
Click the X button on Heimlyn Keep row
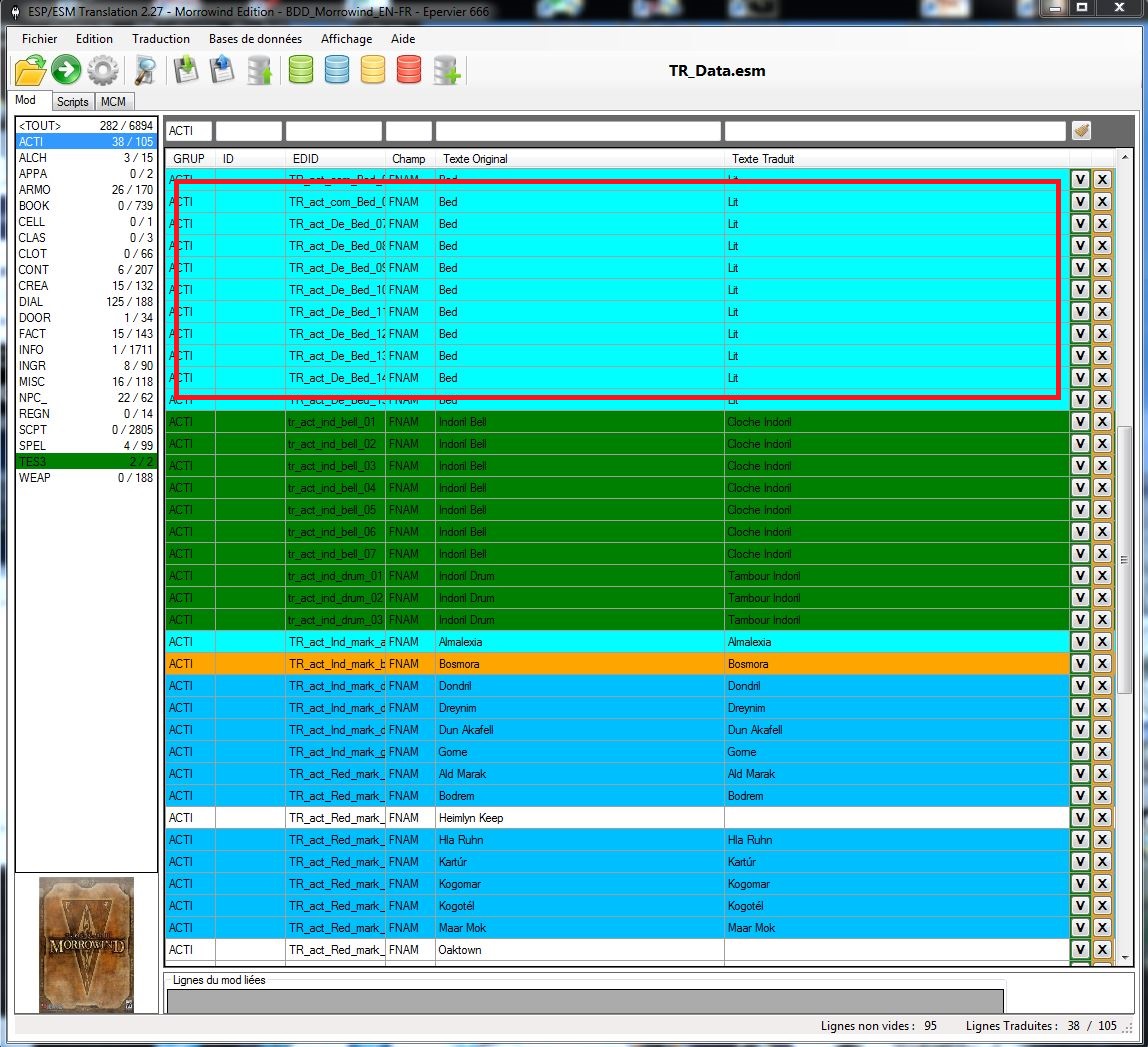(1102, 818)
